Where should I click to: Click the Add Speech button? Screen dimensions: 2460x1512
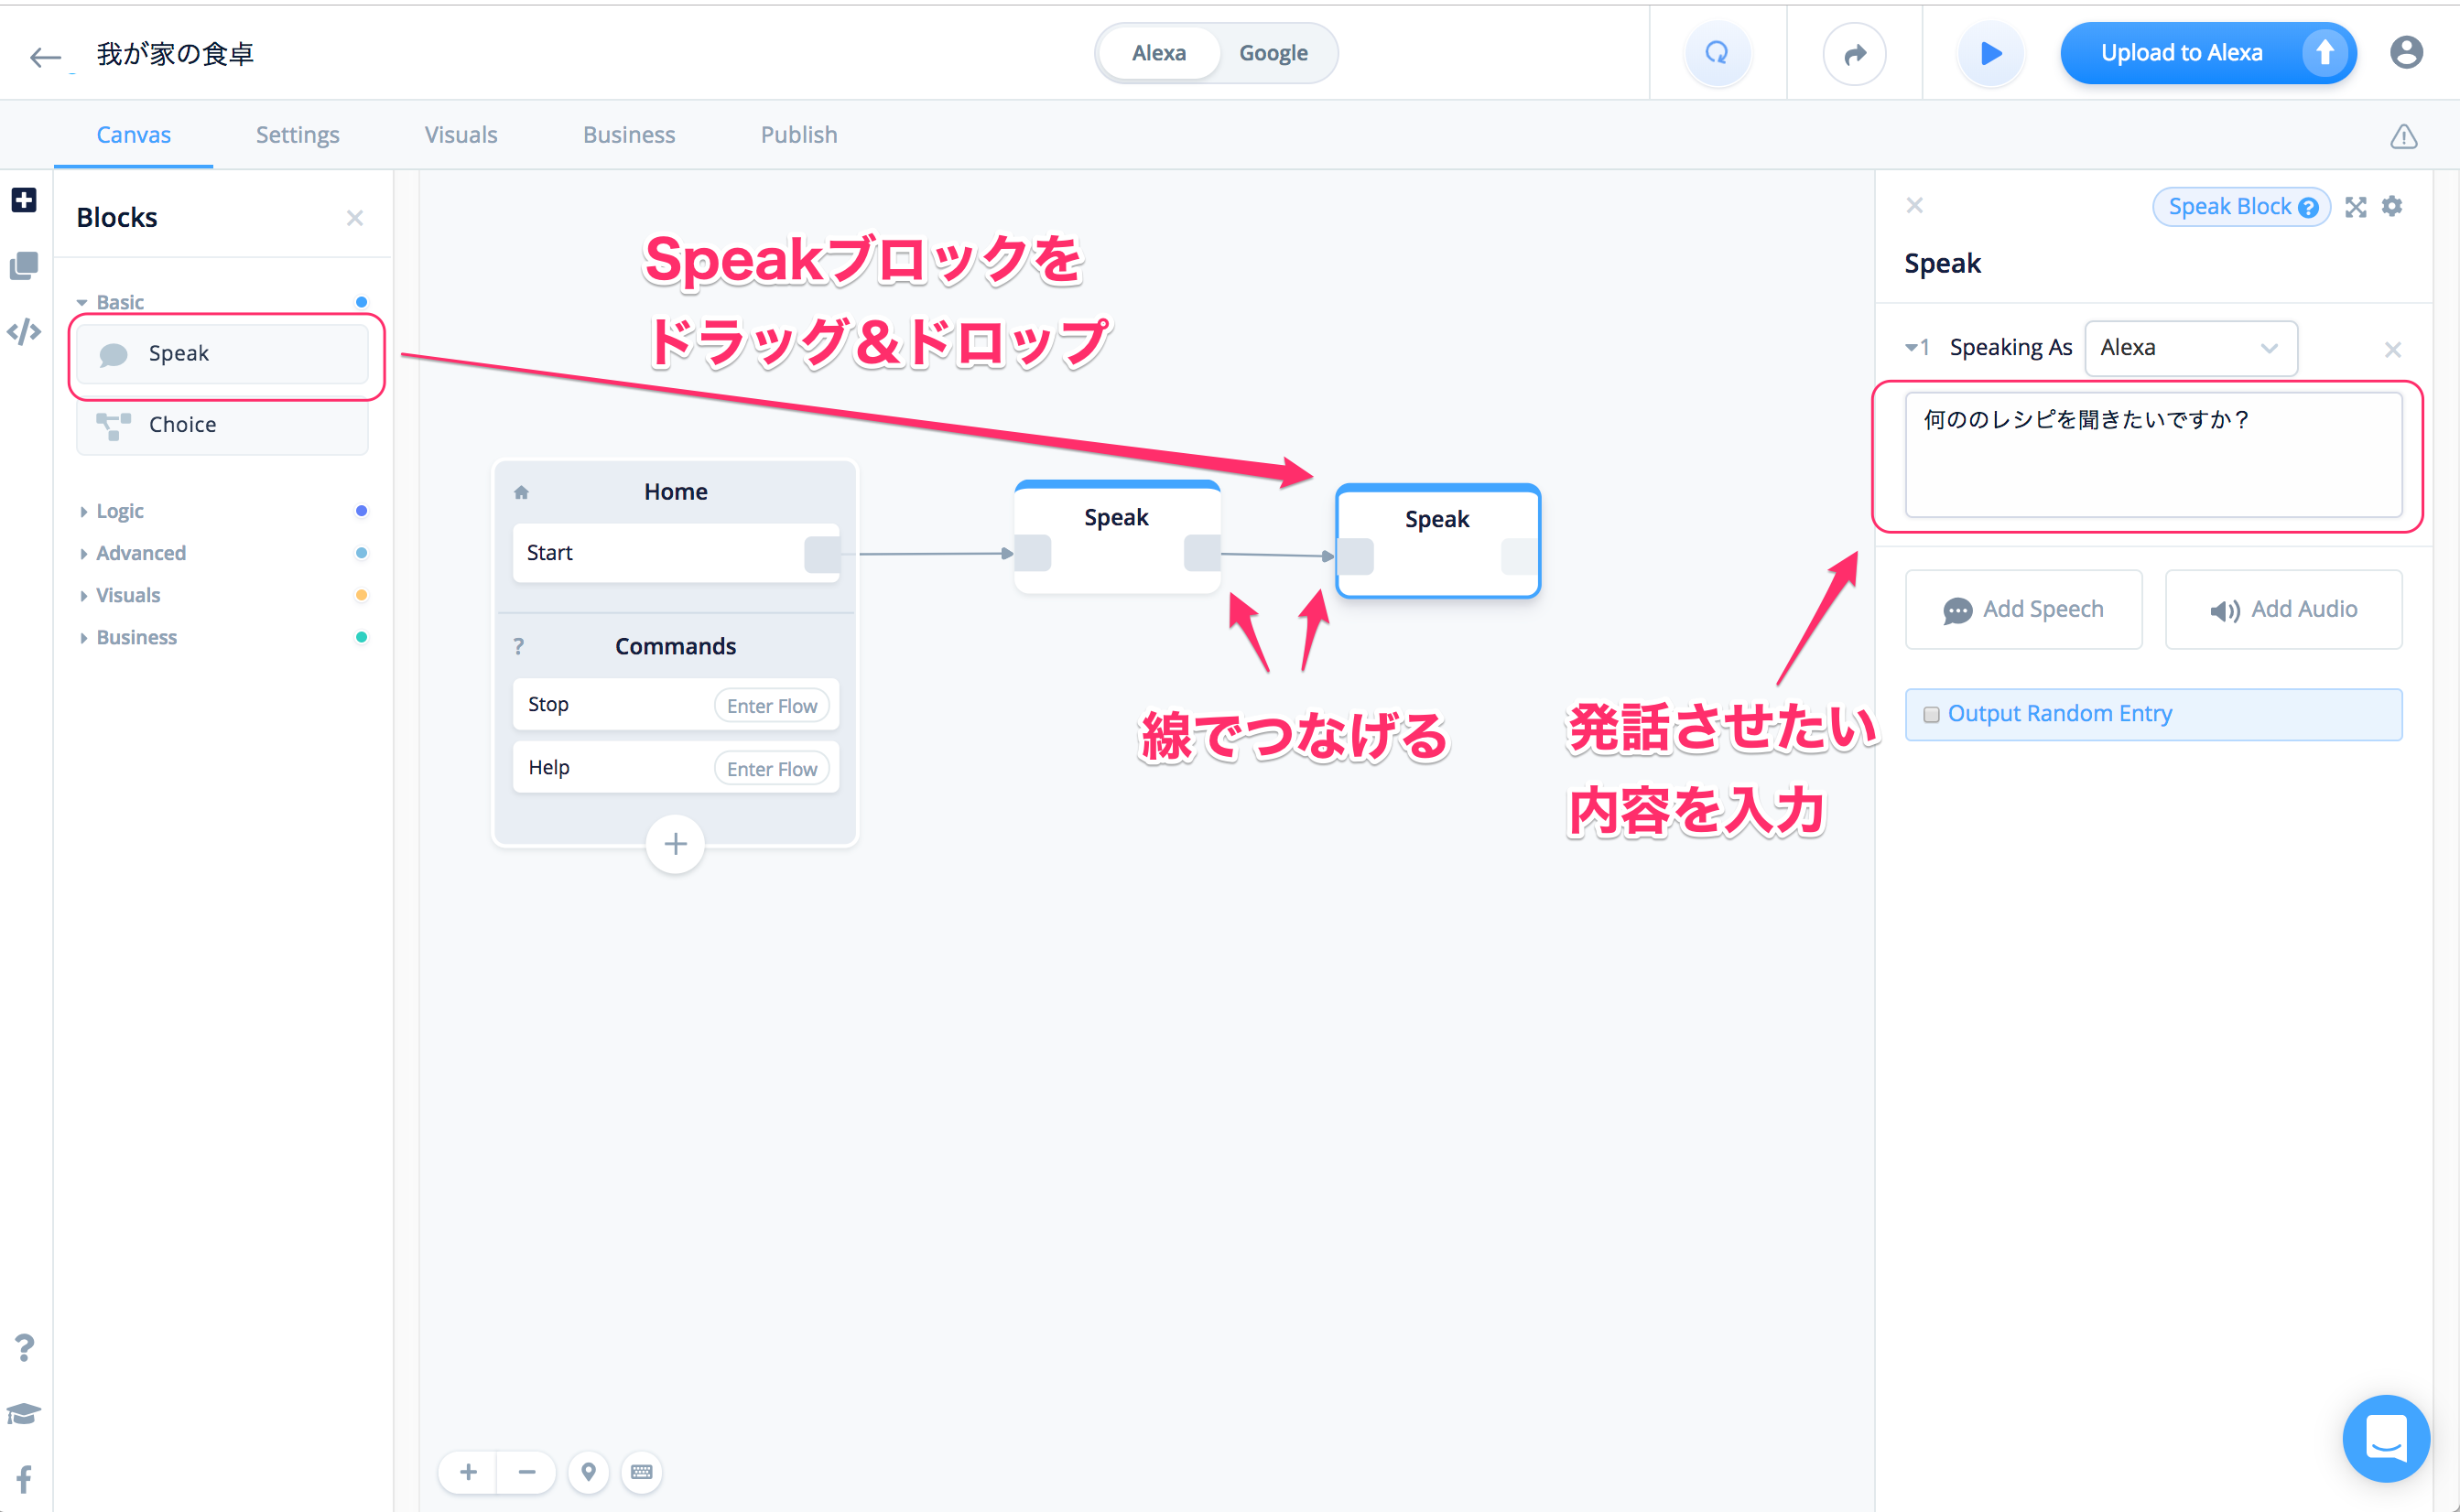[x=2023, y=609]
